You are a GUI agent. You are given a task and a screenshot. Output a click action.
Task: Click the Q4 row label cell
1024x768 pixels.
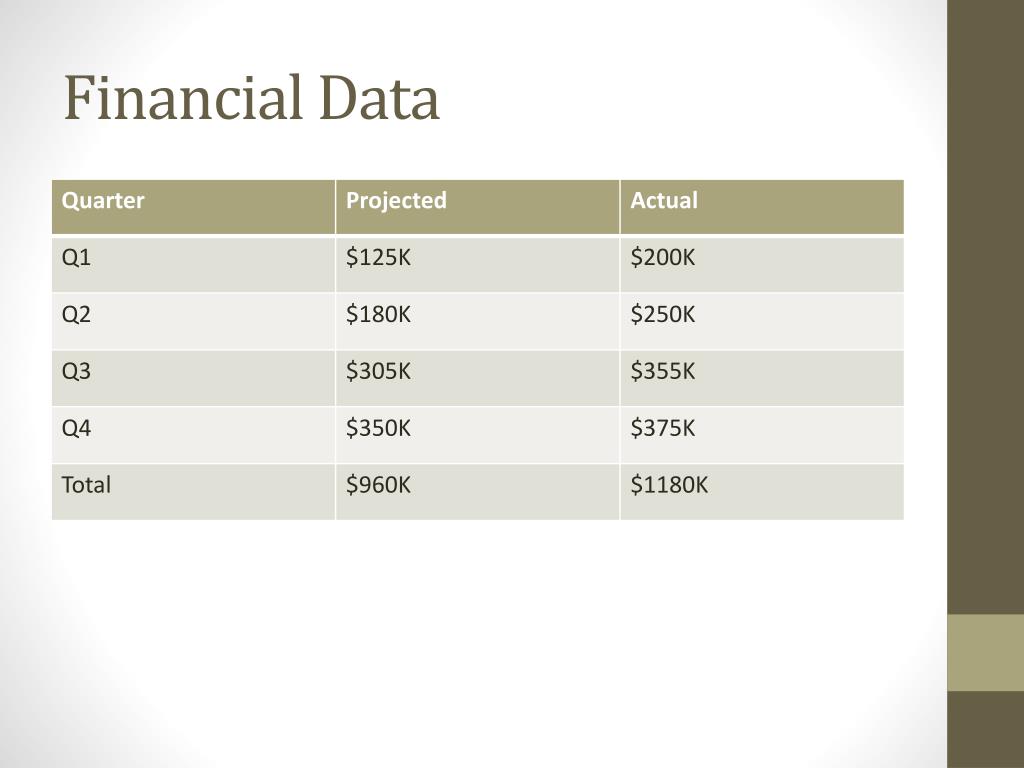point(193,435)
